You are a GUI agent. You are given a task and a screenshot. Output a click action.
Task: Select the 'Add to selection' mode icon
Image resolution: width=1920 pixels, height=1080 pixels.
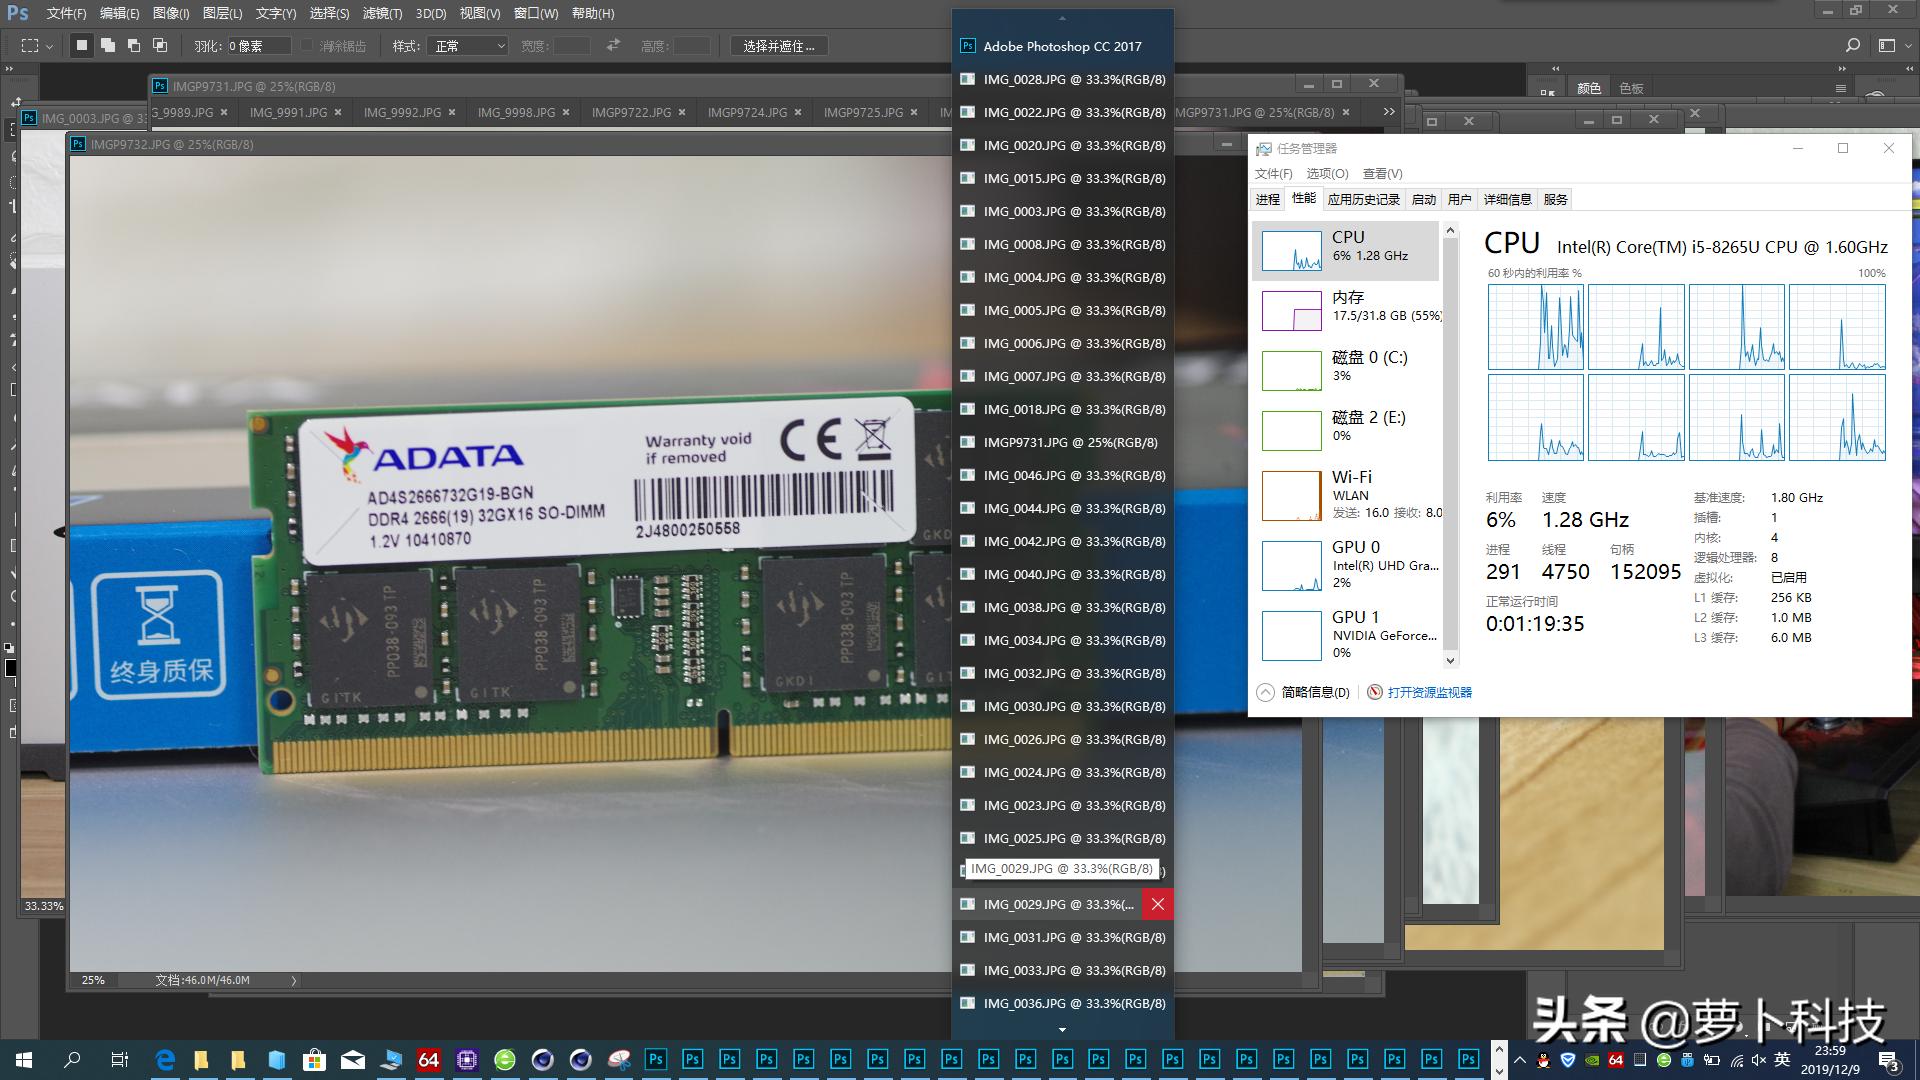108,45
